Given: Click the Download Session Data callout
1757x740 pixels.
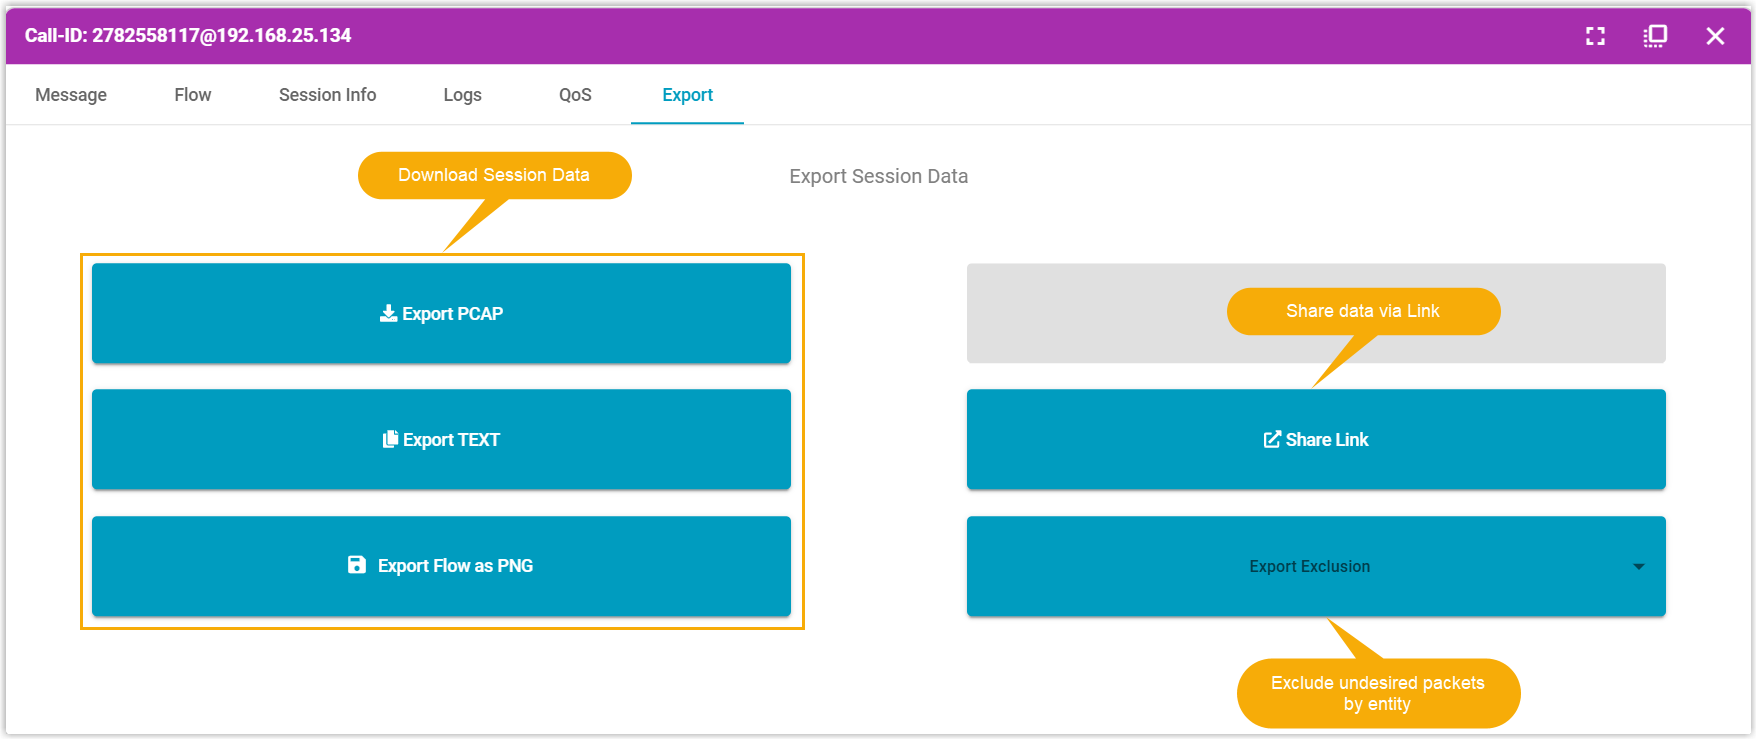Looking at the screenshot, I should coord(494,175).
